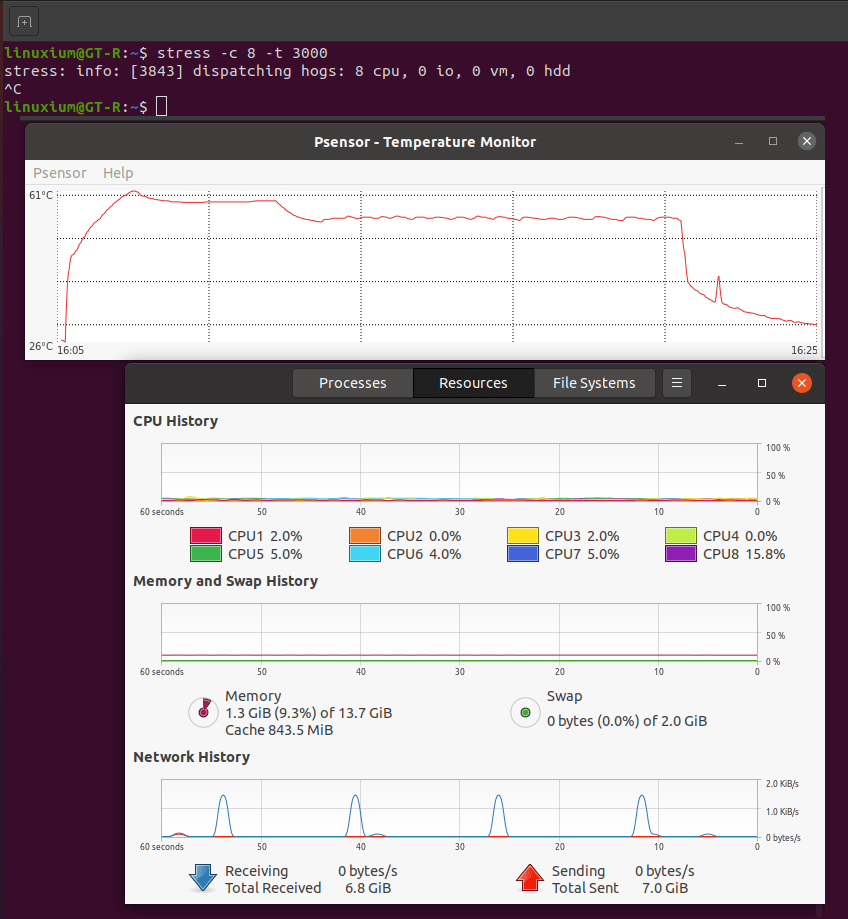Click the '16:25' time label
Image resolution: width=848 pixels, height=919 pixels.
point(804,350)
